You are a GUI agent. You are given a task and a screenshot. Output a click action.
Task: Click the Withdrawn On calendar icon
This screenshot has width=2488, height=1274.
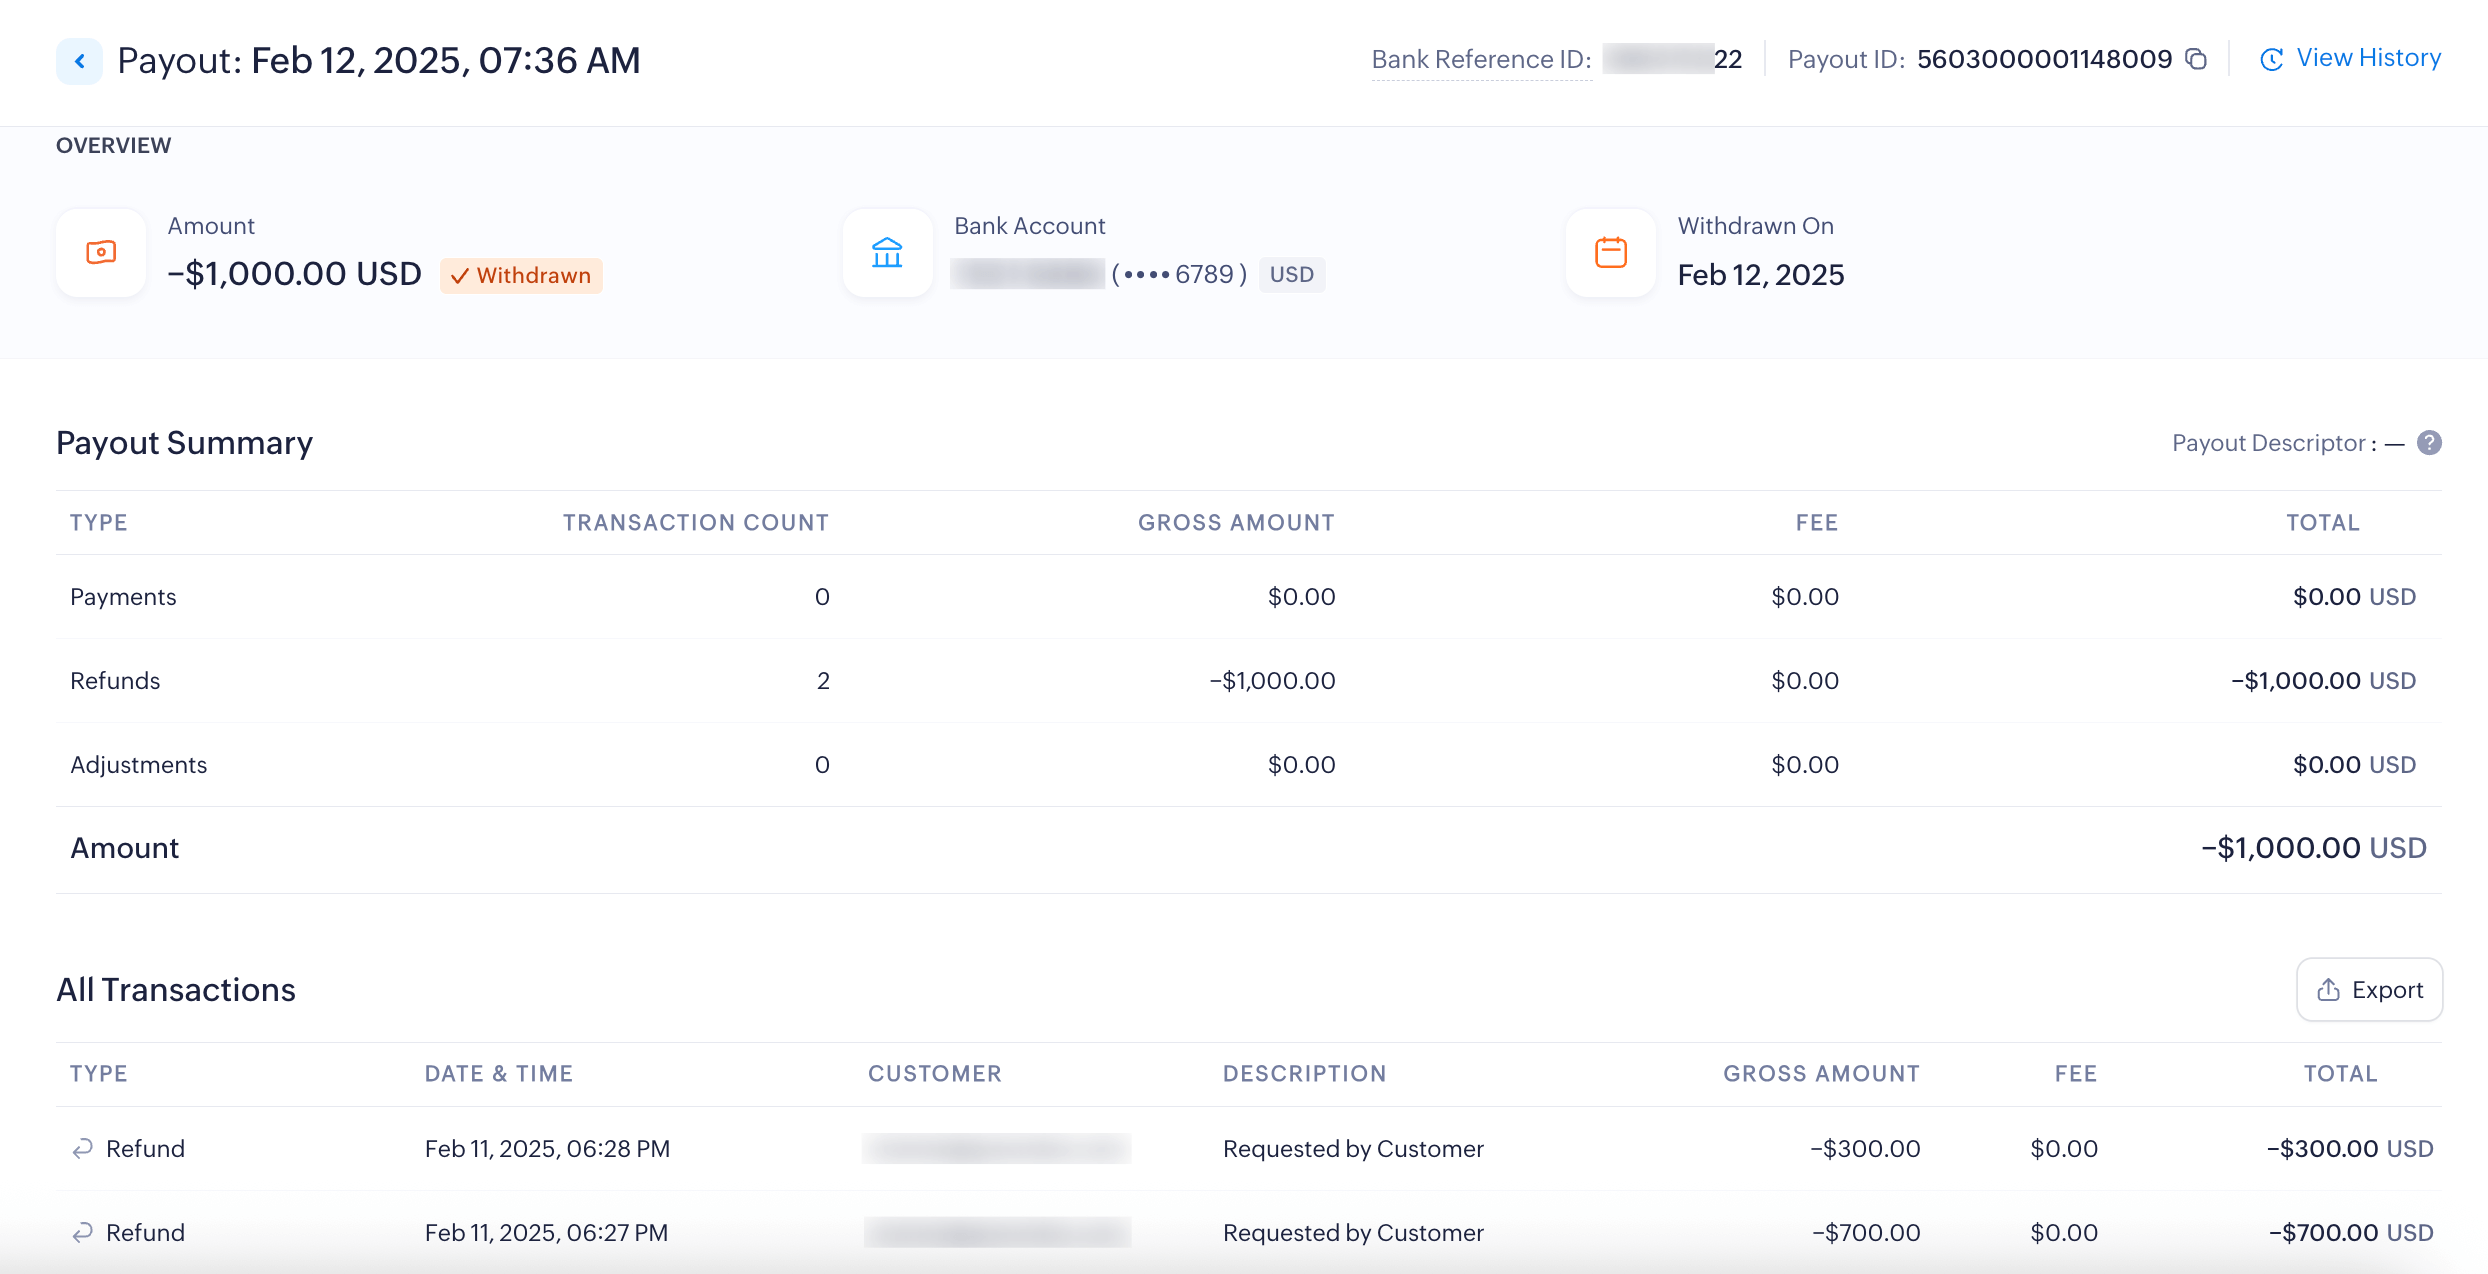[x=1610, y=253]
